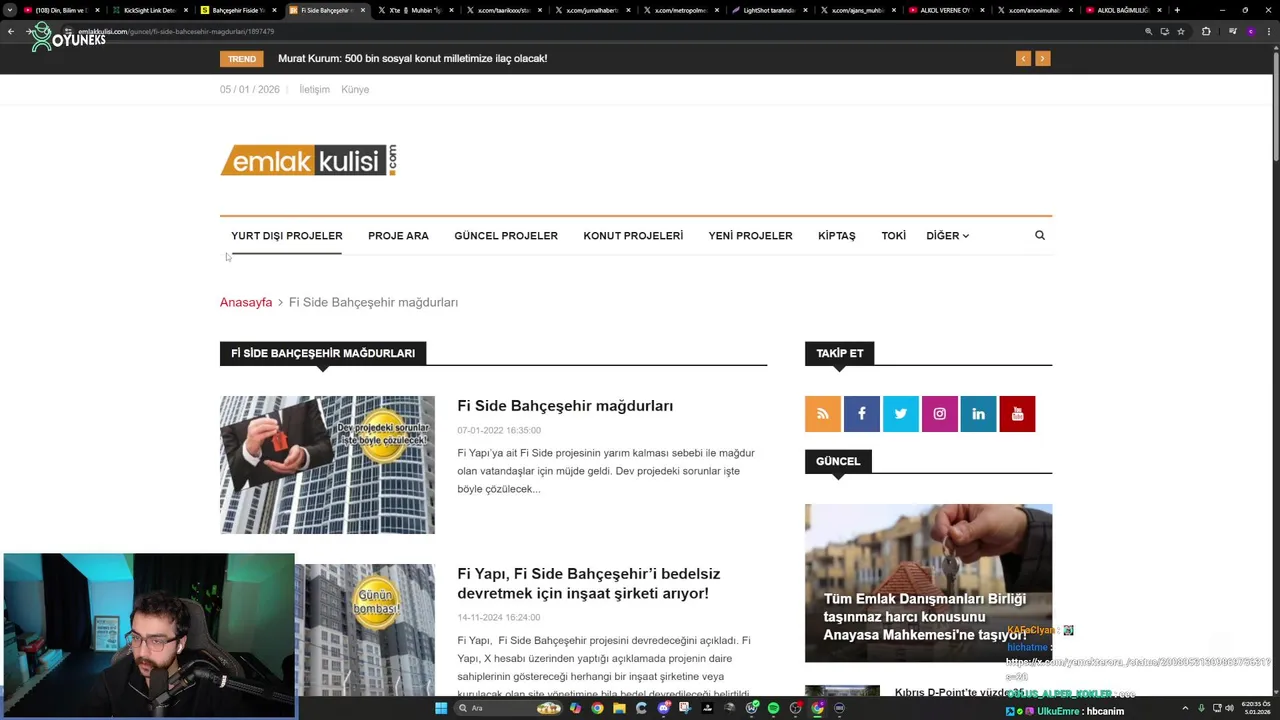Open YENİ PROJELER menu item
The image size is (1280, 720).
750,236
